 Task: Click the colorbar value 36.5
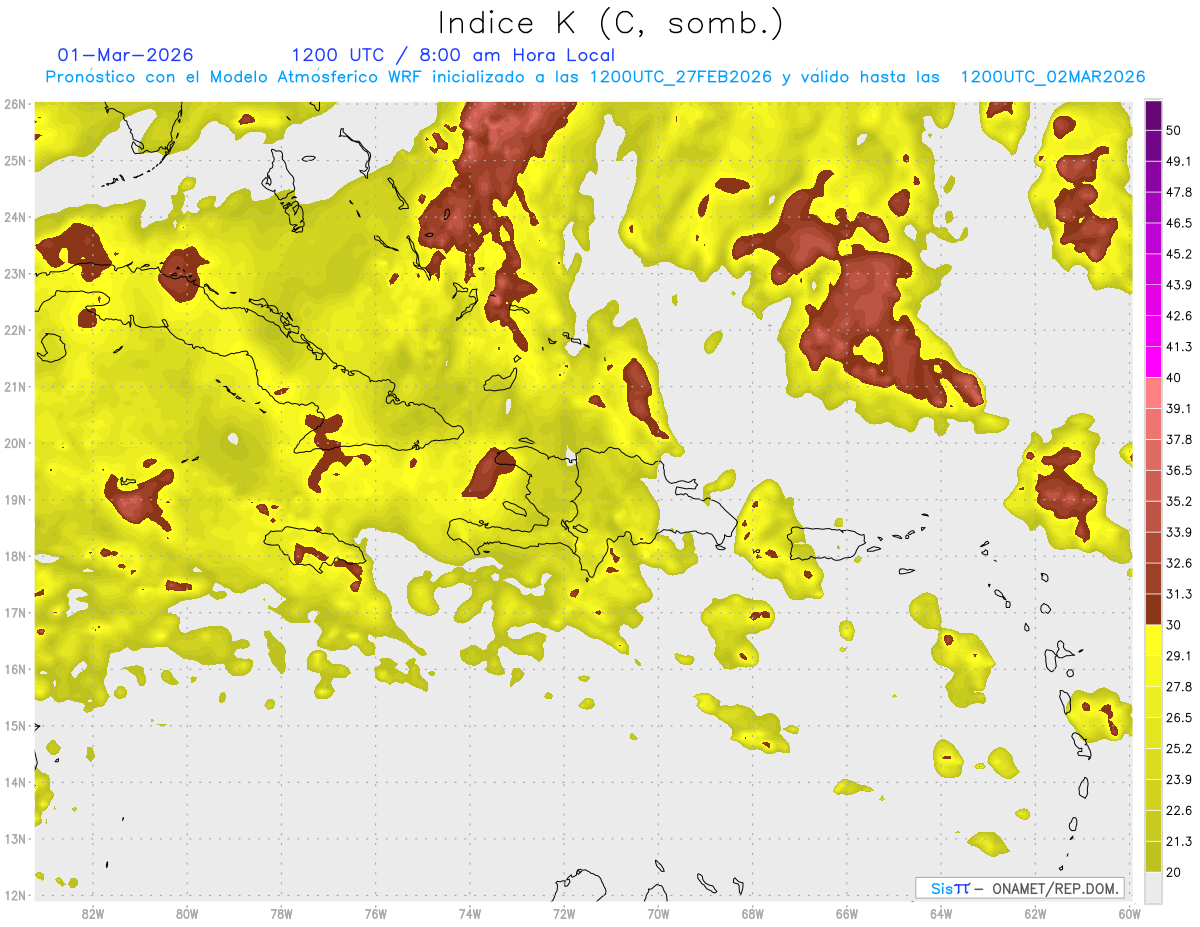(x=1179, y=470)
